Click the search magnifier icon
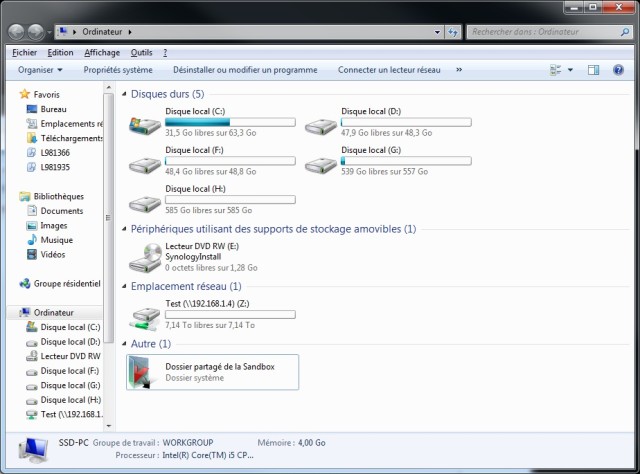The image size is (640, 474). tap(625, 32)
